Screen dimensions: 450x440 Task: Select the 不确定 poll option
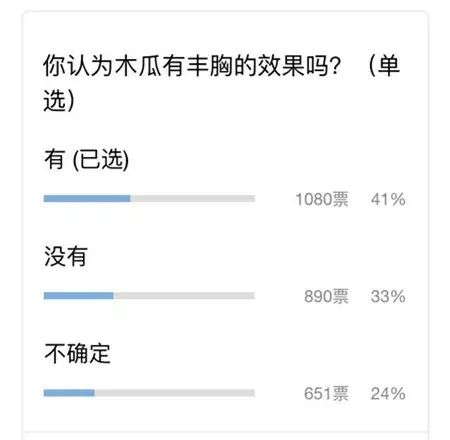[77, 353]
